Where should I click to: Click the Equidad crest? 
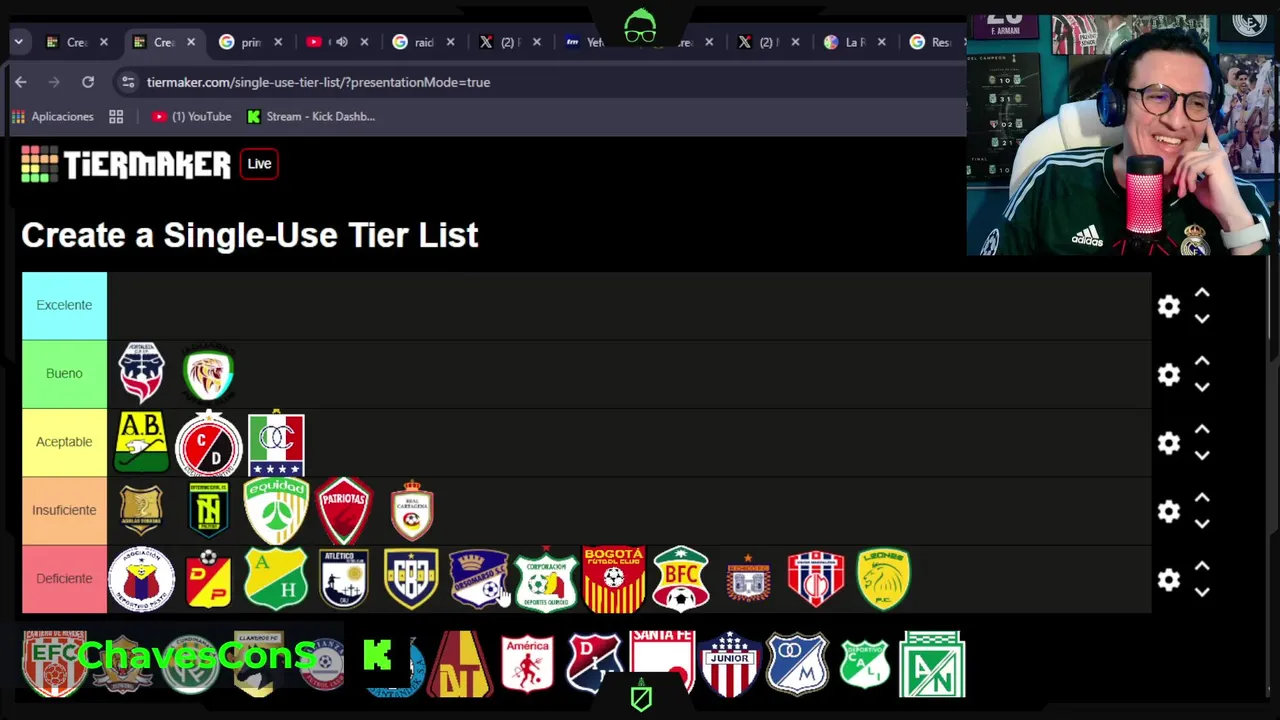coord(276,510)
